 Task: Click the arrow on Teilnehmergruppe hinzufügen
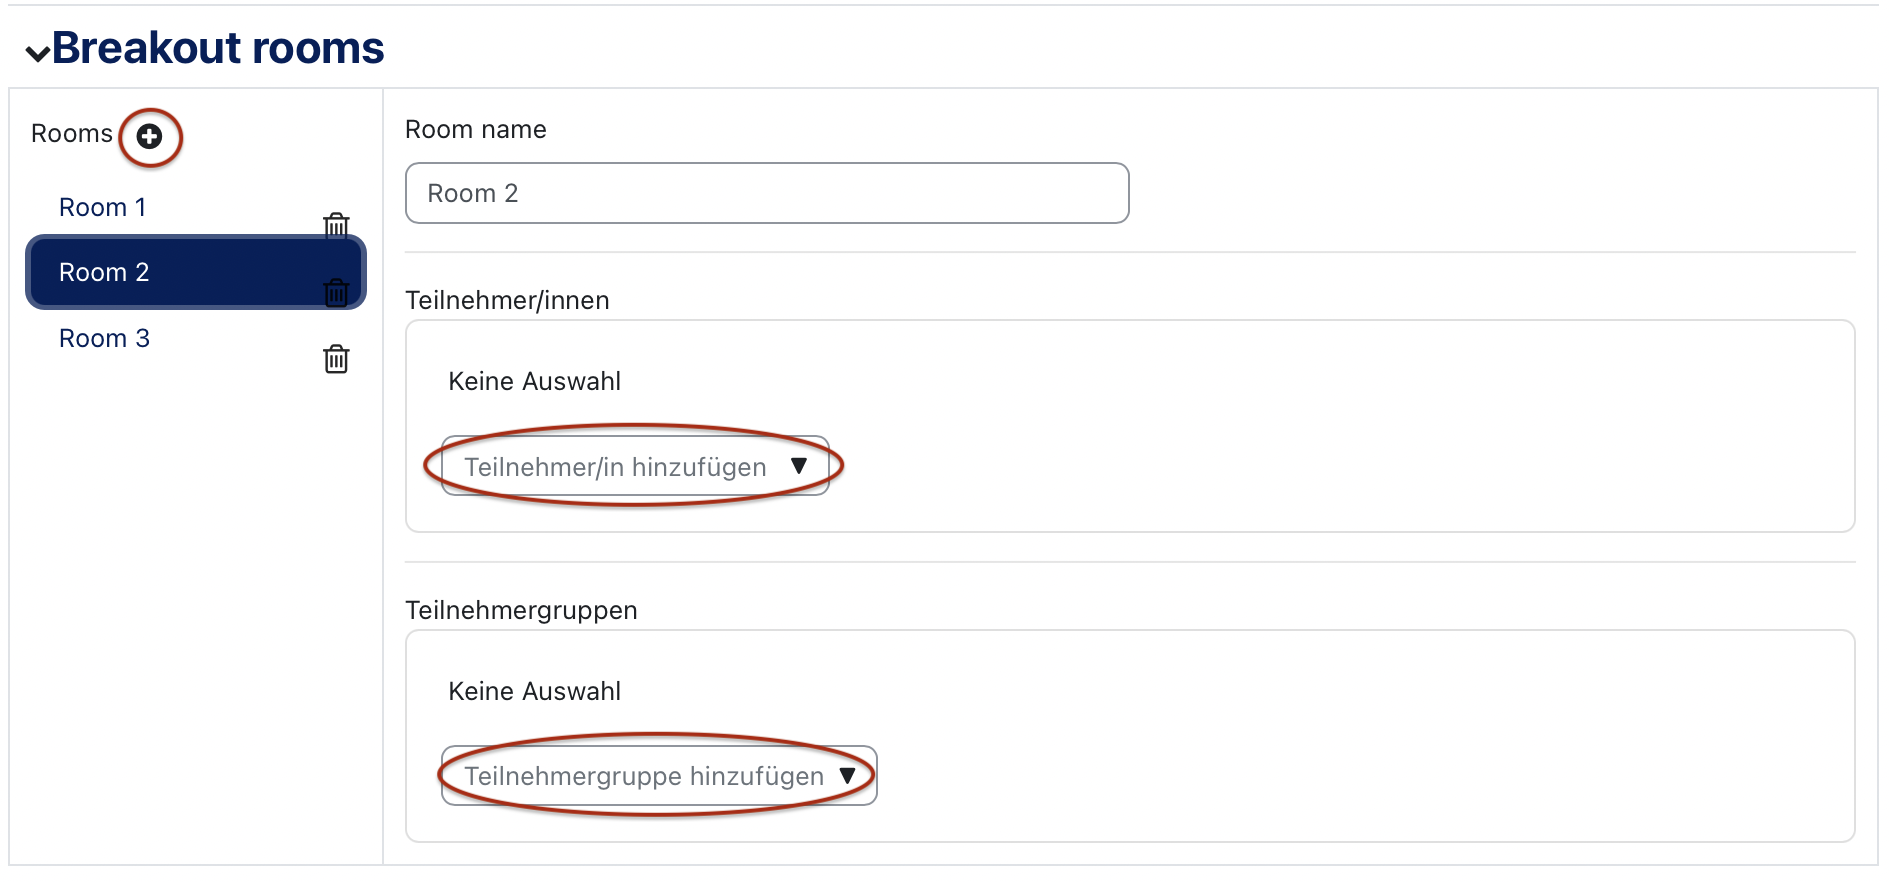[847, 776]
